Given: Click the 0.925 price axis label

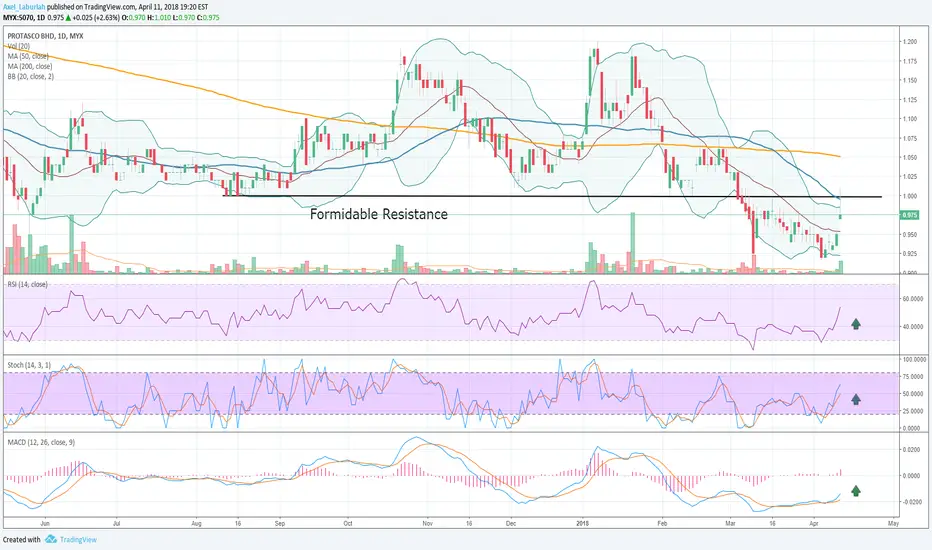Looking at the screenshot, I should tap(909, 254).
